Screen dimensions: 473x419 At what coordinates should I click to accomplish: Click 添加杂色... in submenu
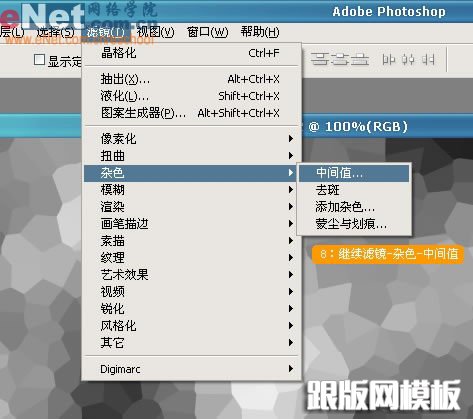[354, 207]
